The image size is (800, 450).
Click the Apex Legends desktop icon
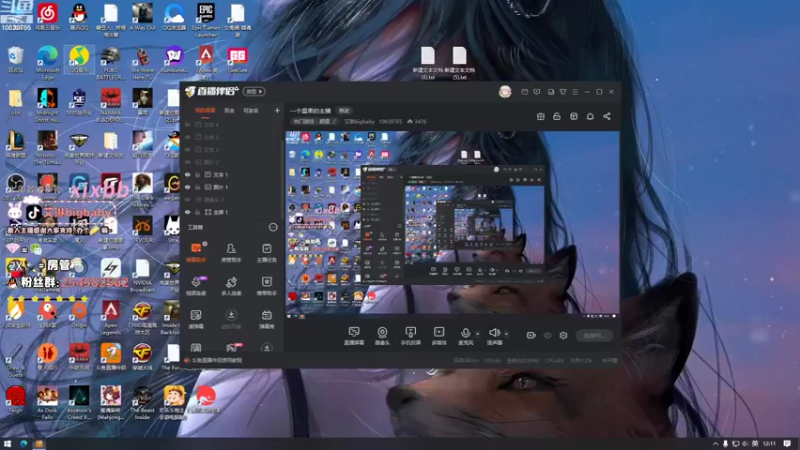tap(111, 318)
